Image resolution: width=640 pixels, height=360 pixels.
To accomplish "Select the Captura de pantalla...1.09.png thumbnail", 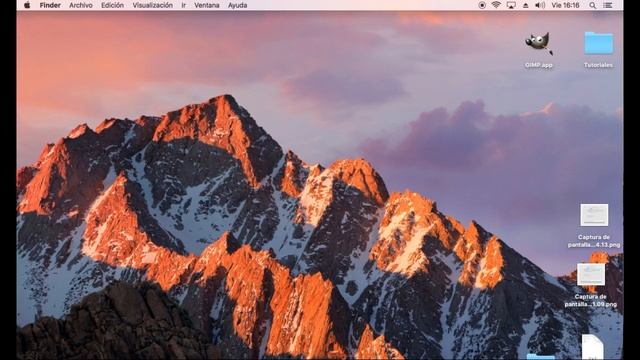I will pyautogui.click(x=591, y=274).
